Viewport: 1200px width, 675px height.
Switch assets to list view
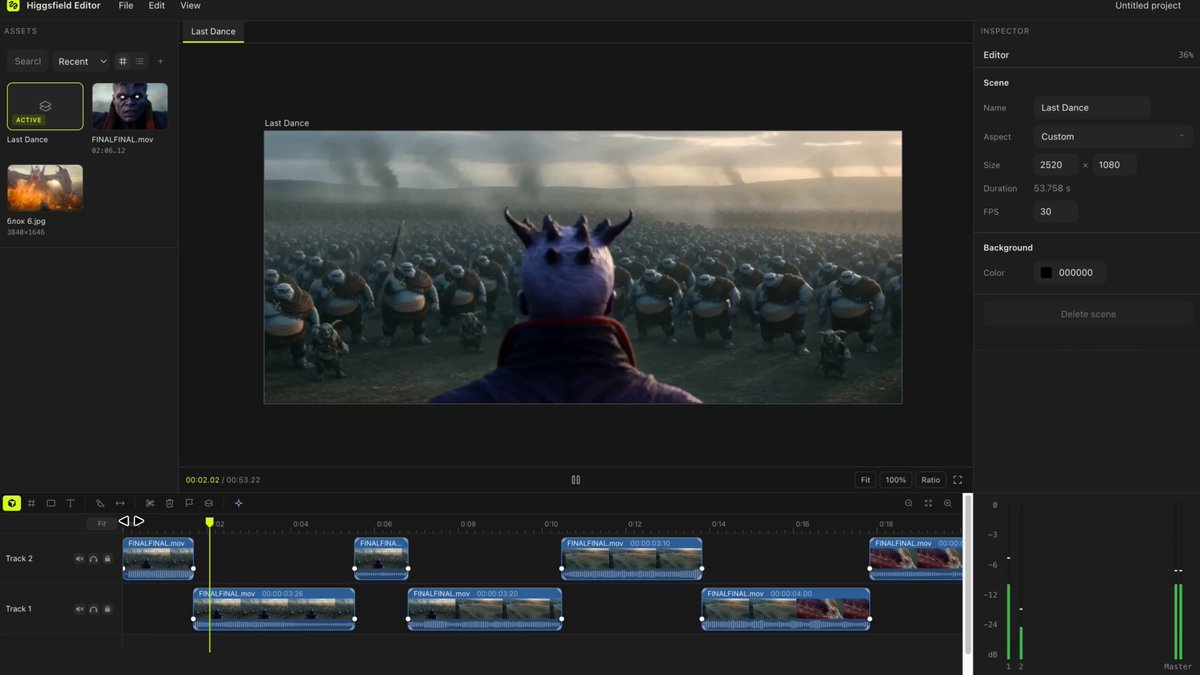(140, 61)
